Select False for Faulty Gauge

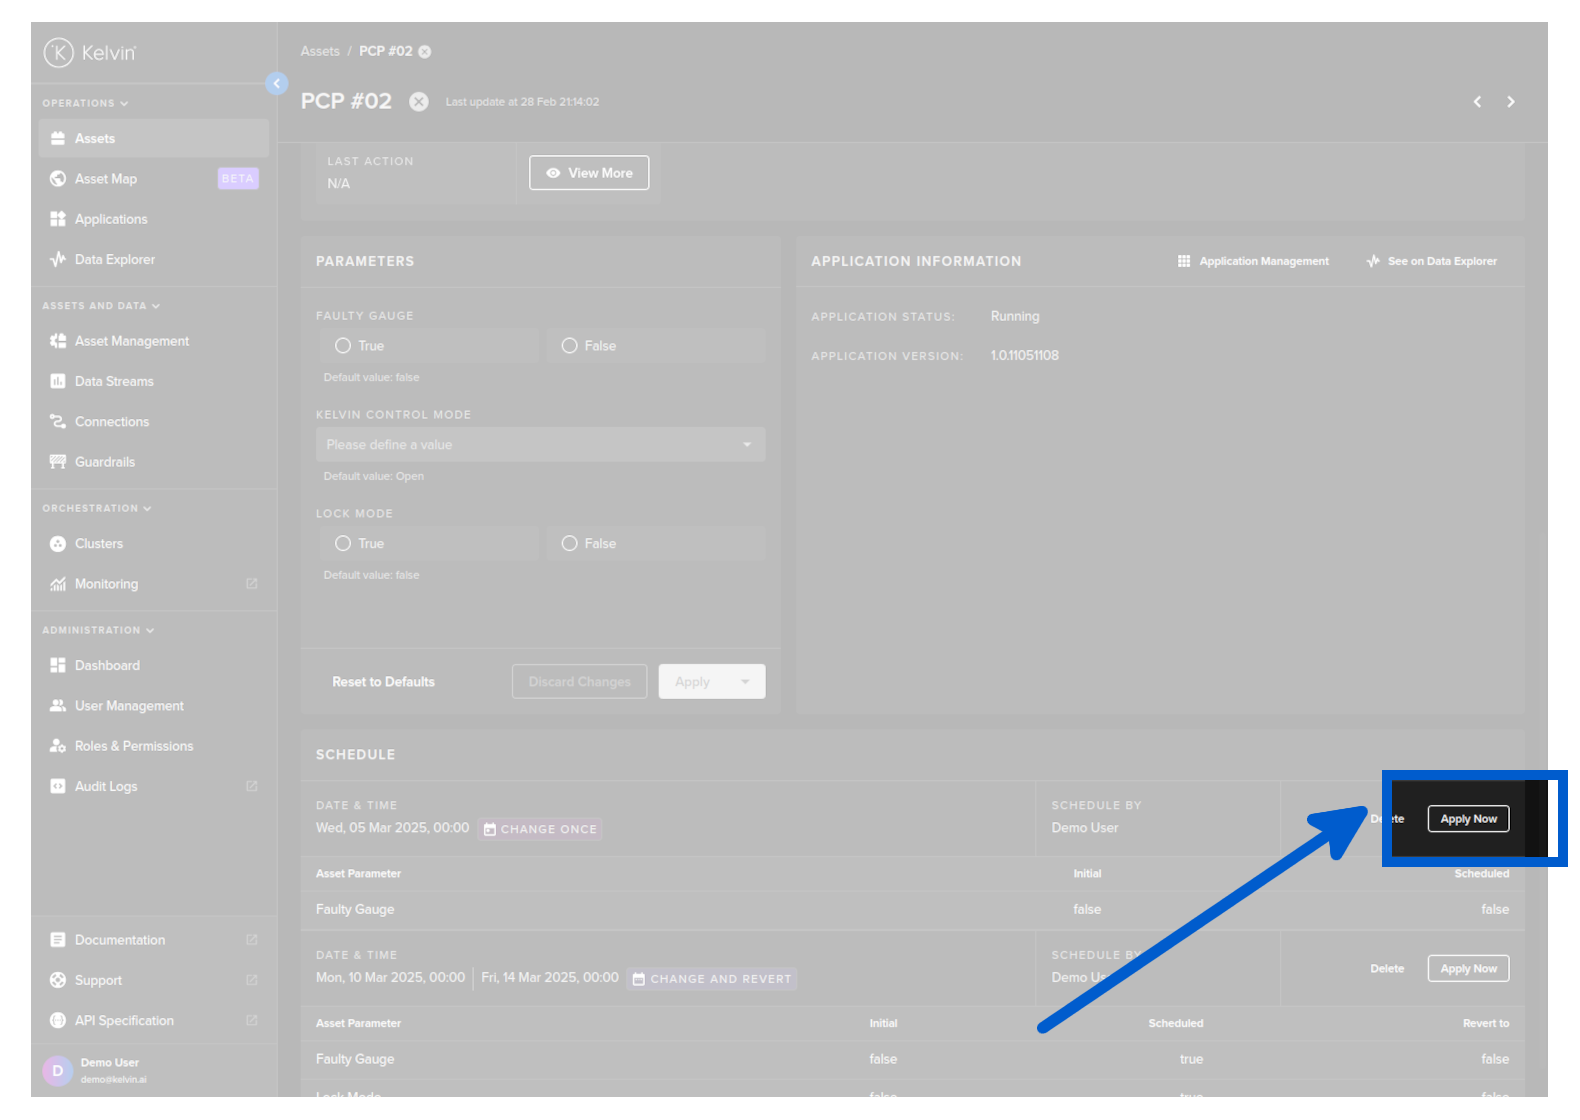pyautogui.click(x=570, y=346)
